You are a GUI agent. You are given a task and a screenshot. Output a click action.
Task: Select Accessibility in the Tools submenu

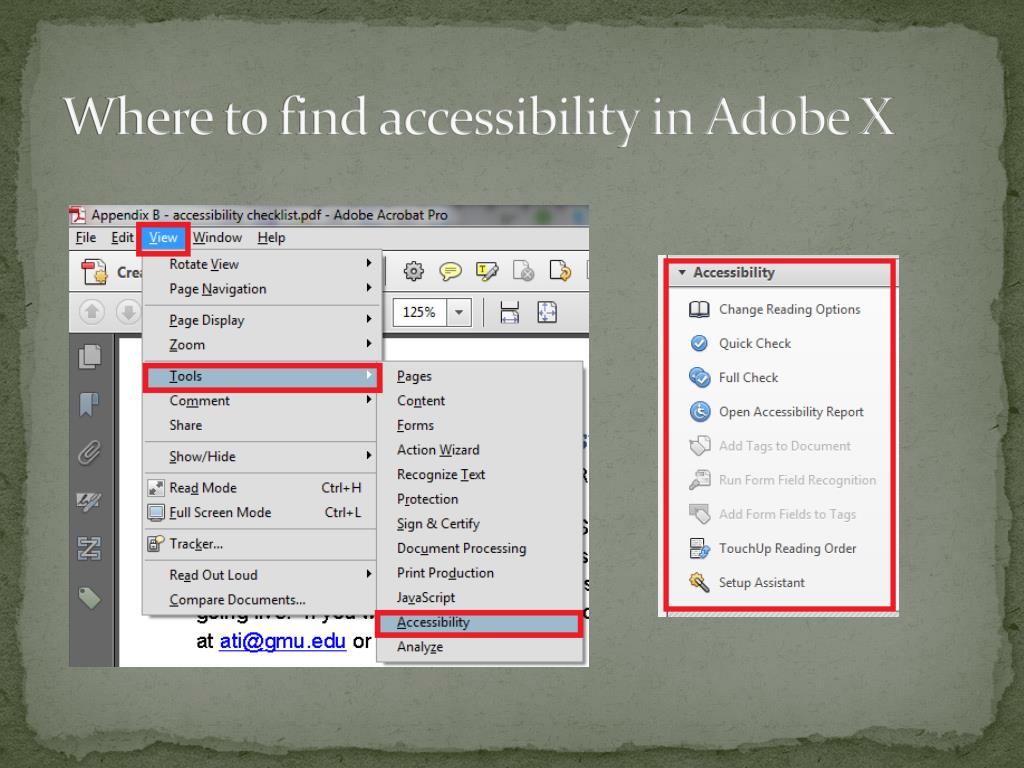(479, 623)
